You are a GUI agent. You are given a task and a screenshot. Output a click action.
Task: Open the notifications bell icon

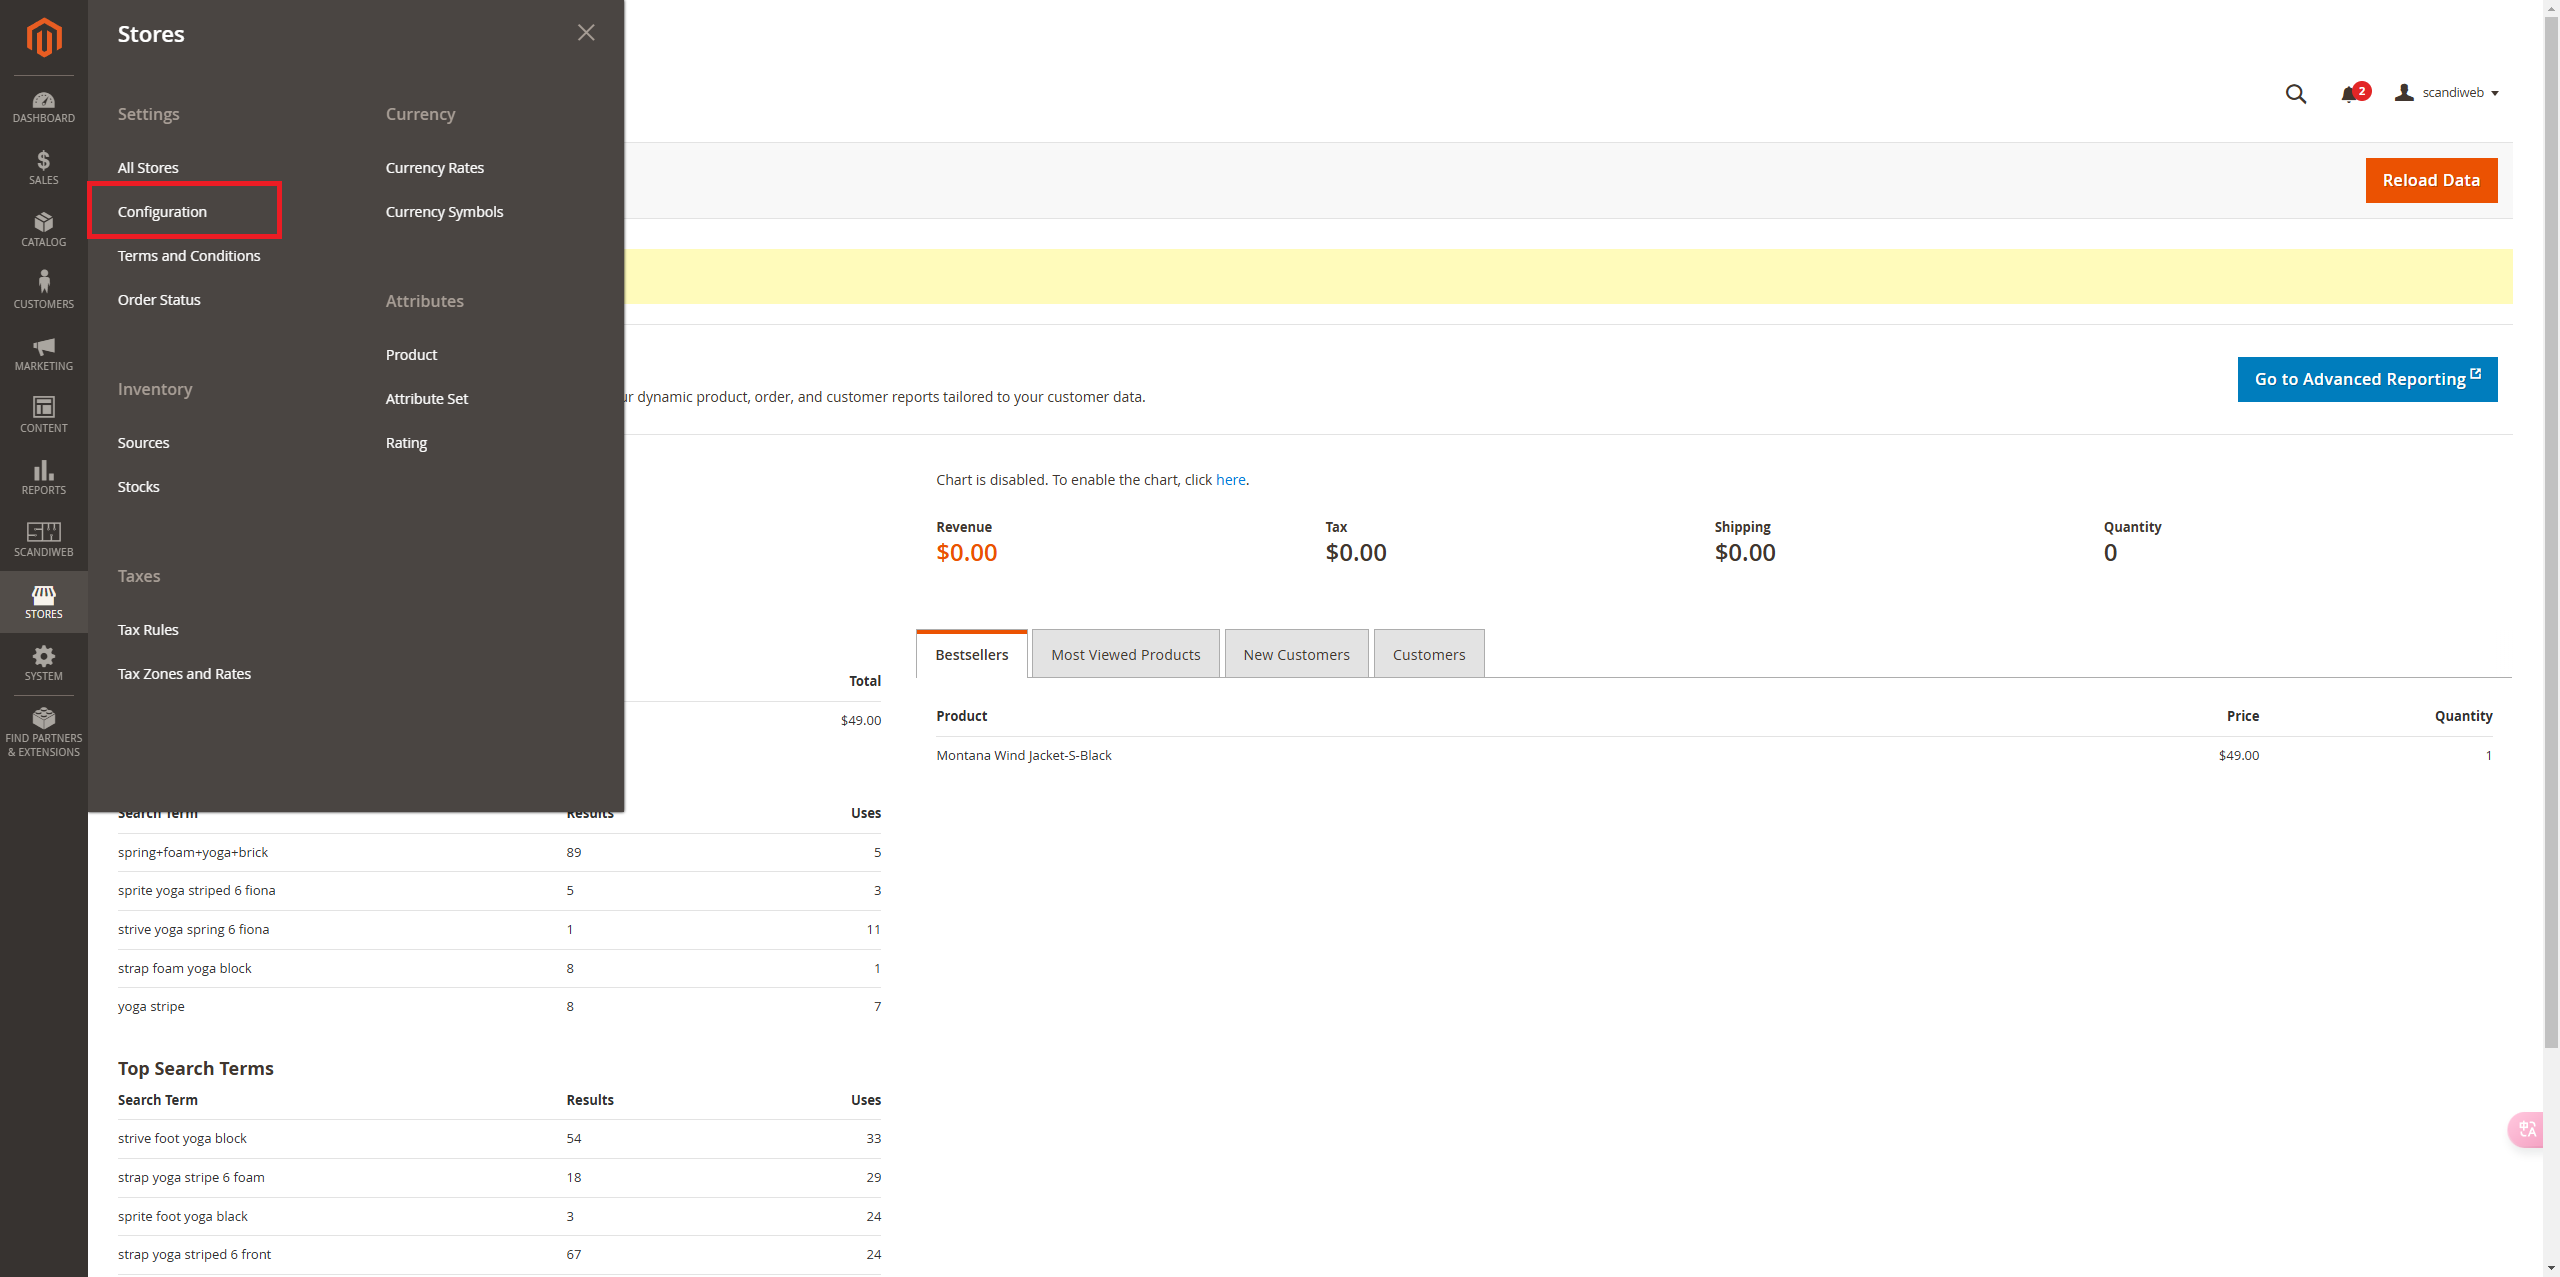tap(2349, 94)
